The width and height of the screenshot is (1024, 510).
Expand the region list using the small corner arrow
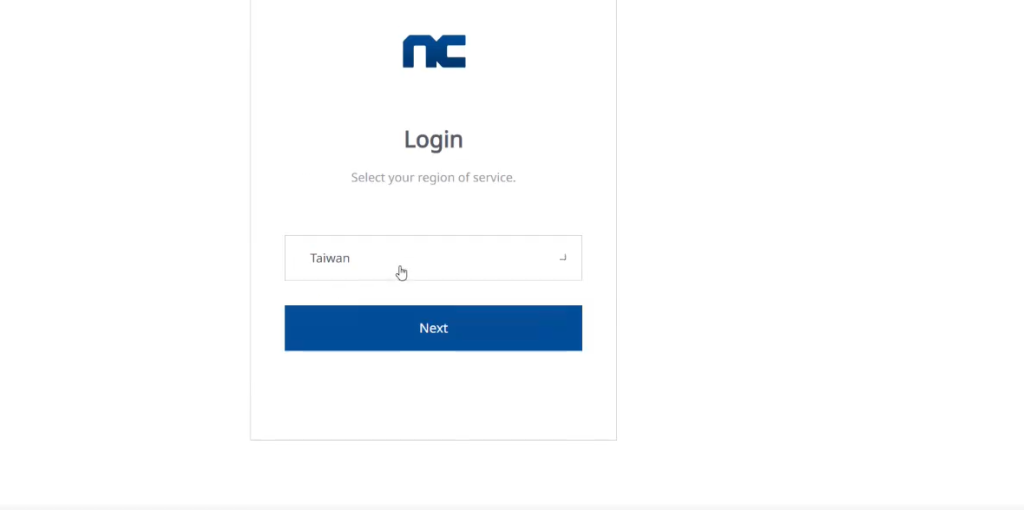(563, 258)
